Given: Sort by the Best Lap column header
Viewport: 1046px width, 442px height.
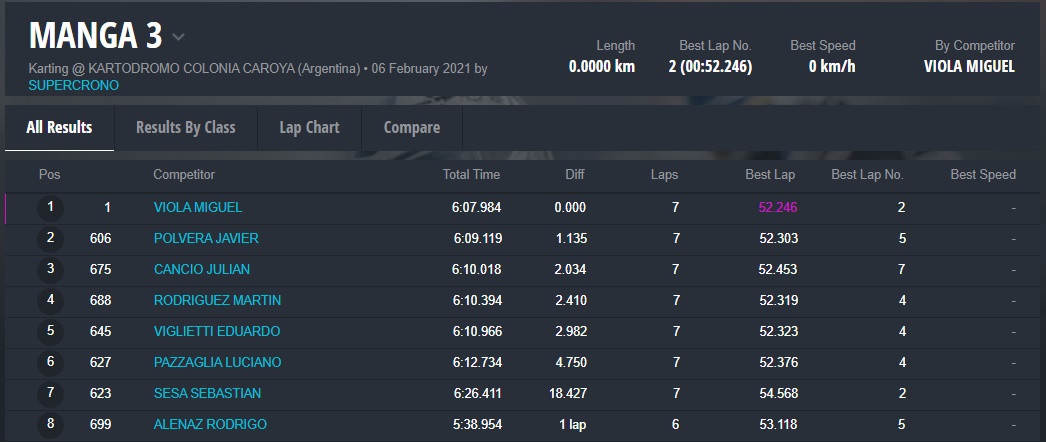Looking at the screenshot, I should [770, 175].
